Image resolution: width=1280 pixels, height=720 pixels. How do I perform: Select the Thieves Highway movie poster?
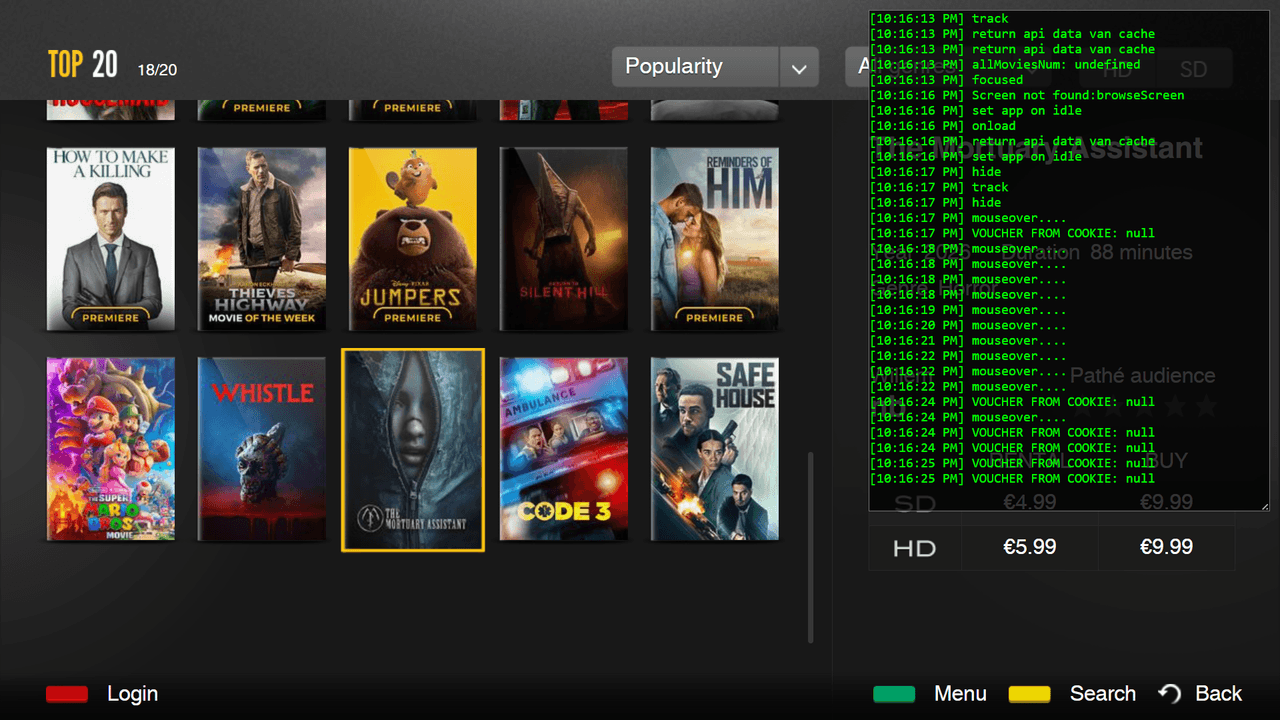[262, 239]
